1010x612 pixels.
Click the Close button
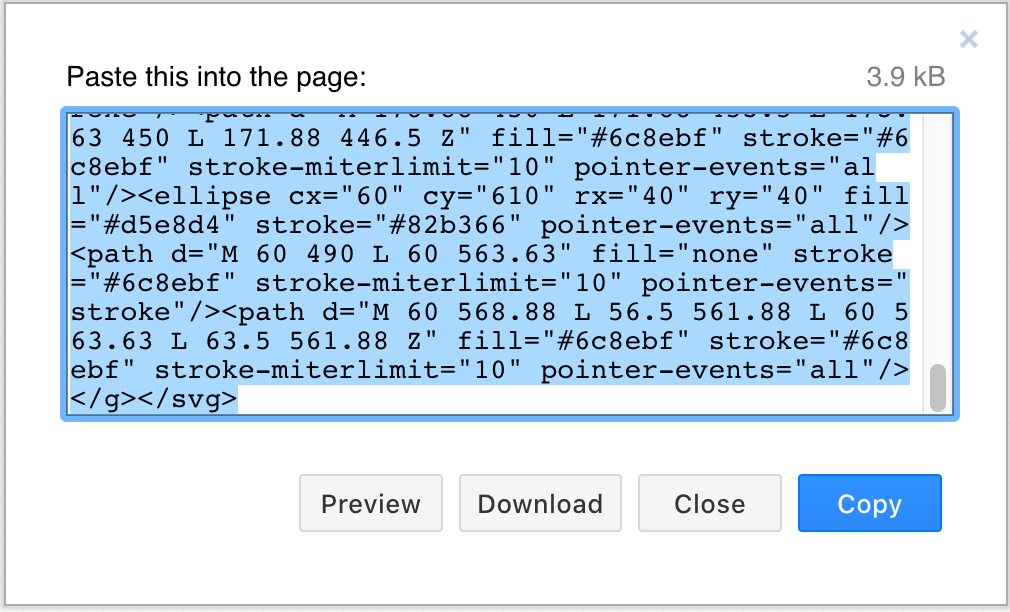coord(709,503)
